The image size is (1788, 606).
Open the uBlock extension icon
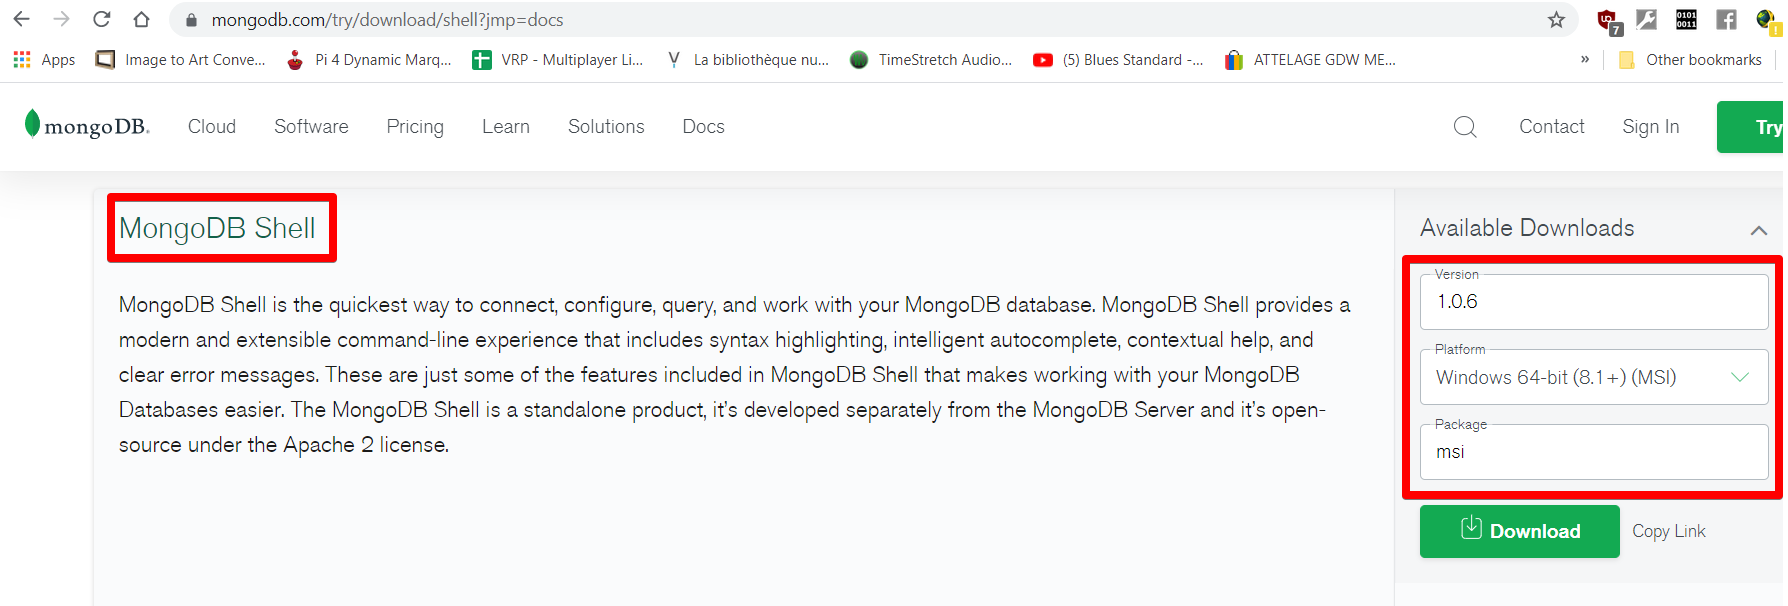click(x=1608, y=20)
